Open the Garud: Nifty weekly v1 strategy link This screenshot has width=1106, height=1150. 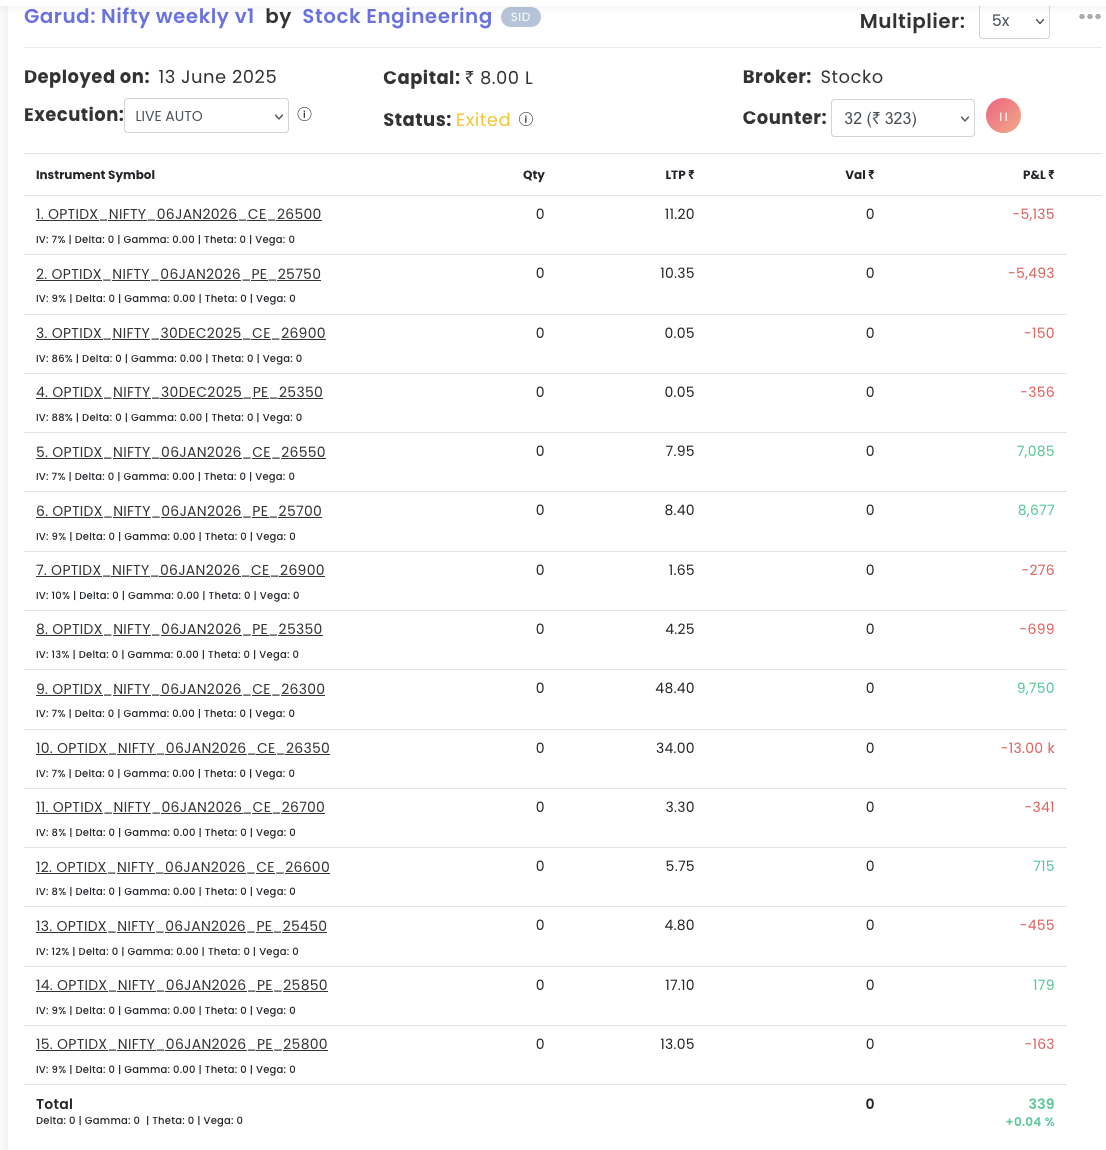[139, 16]
